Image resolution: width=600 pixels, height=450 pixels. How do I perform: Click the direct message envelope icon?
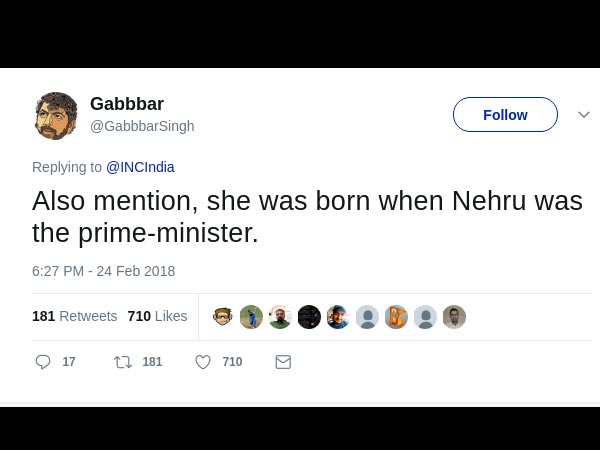point(283,362)
